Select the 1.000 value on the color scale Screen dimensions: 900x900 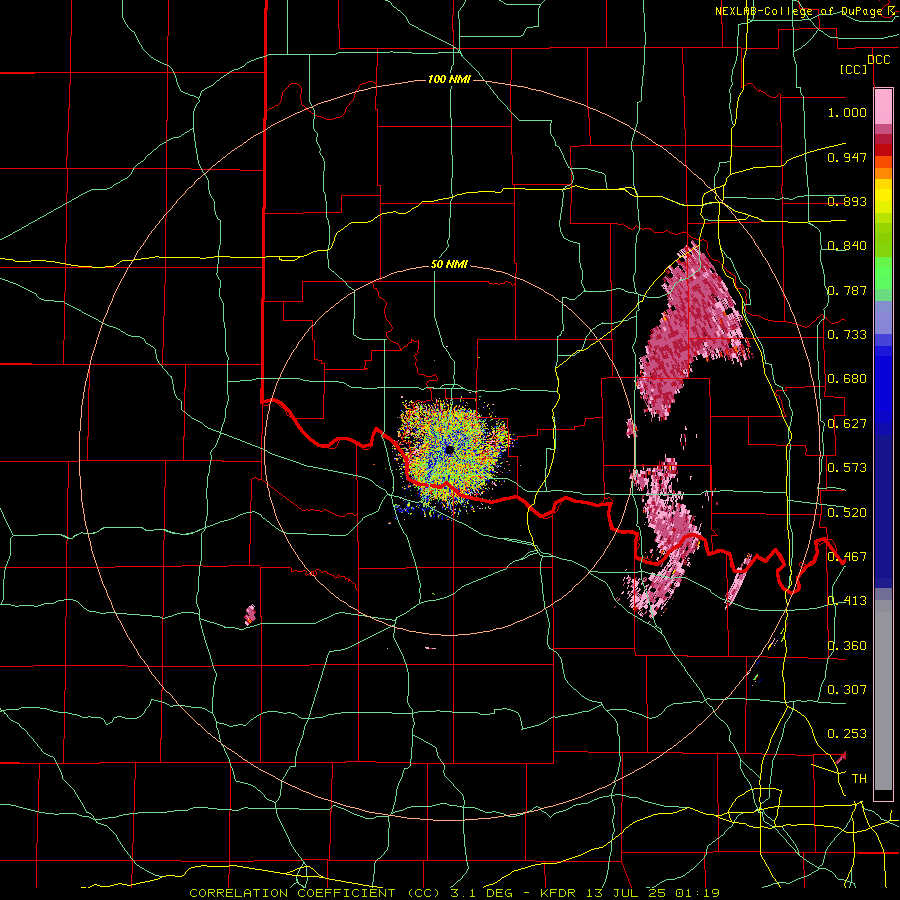click(x=847, y=112)
